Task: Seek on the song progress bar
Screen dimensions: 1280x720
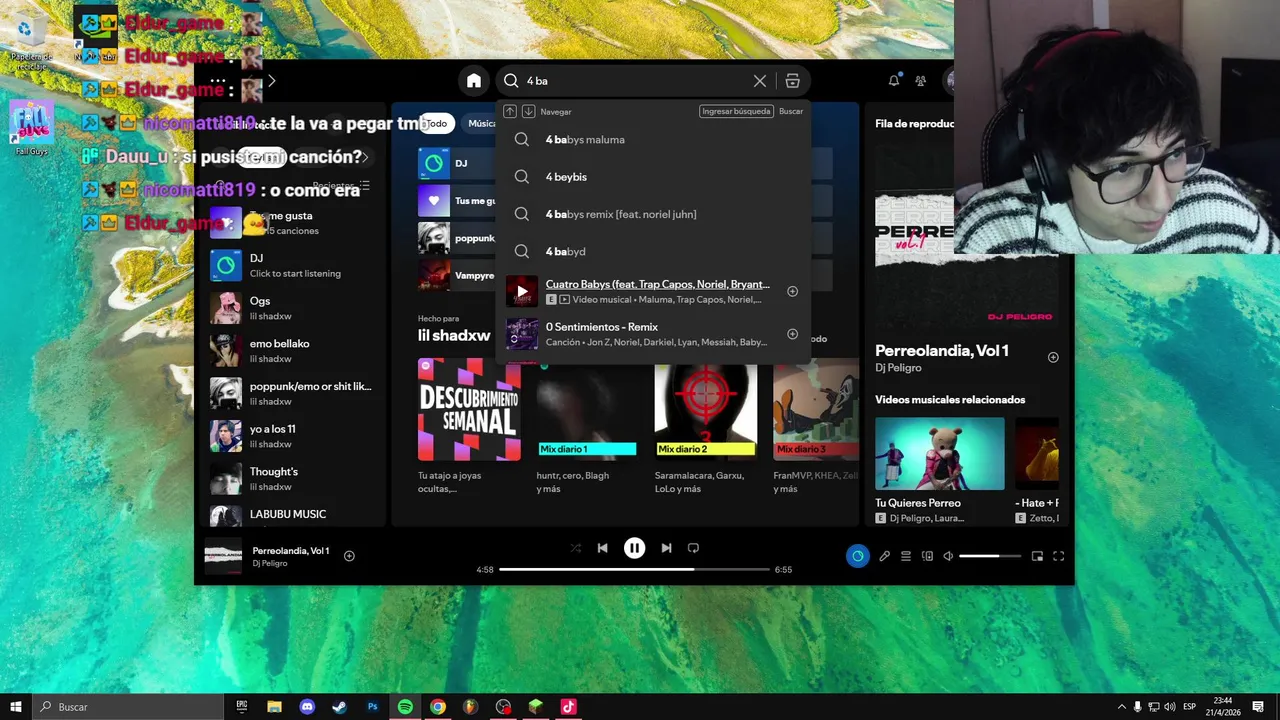Action: [x=634, y=569]
